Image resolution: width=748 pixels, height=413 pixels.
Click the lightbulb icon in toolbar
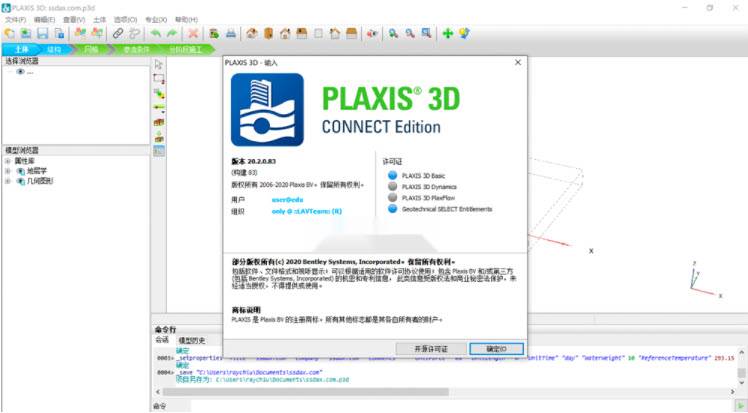[x=464, y=33]
